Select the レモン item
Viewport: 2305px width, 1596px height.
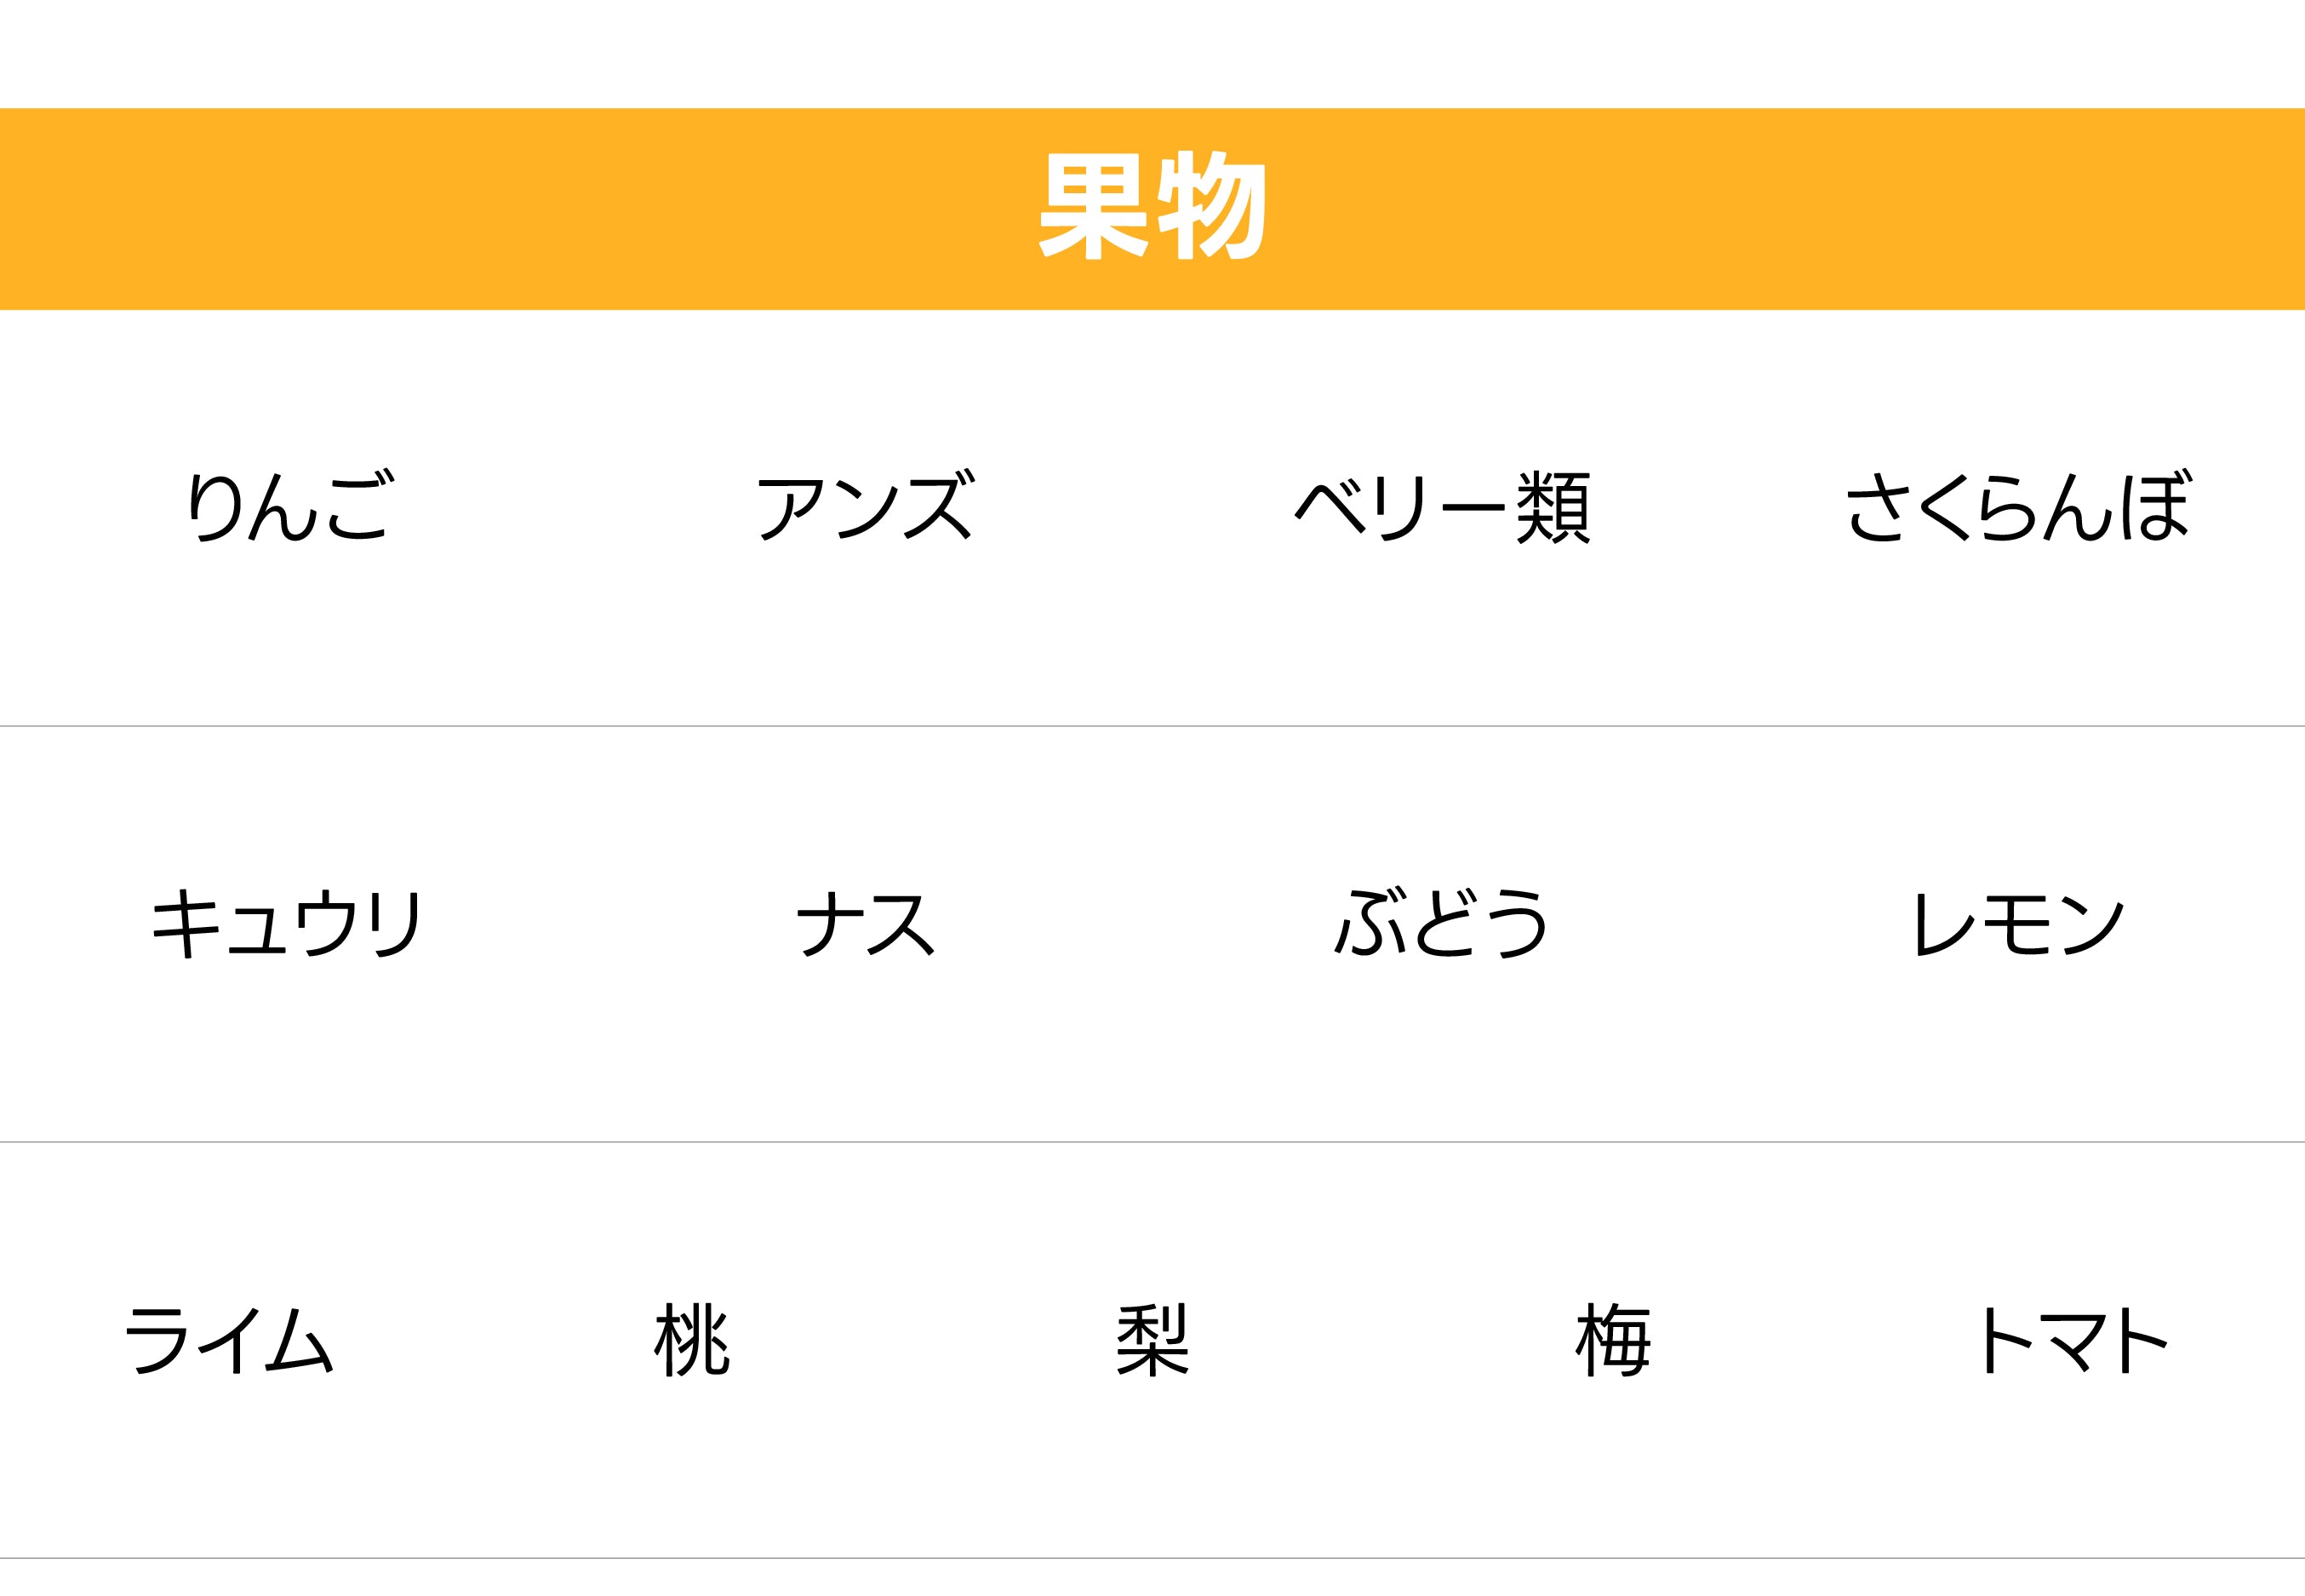pyautogui.click(x=2017, y=923)
